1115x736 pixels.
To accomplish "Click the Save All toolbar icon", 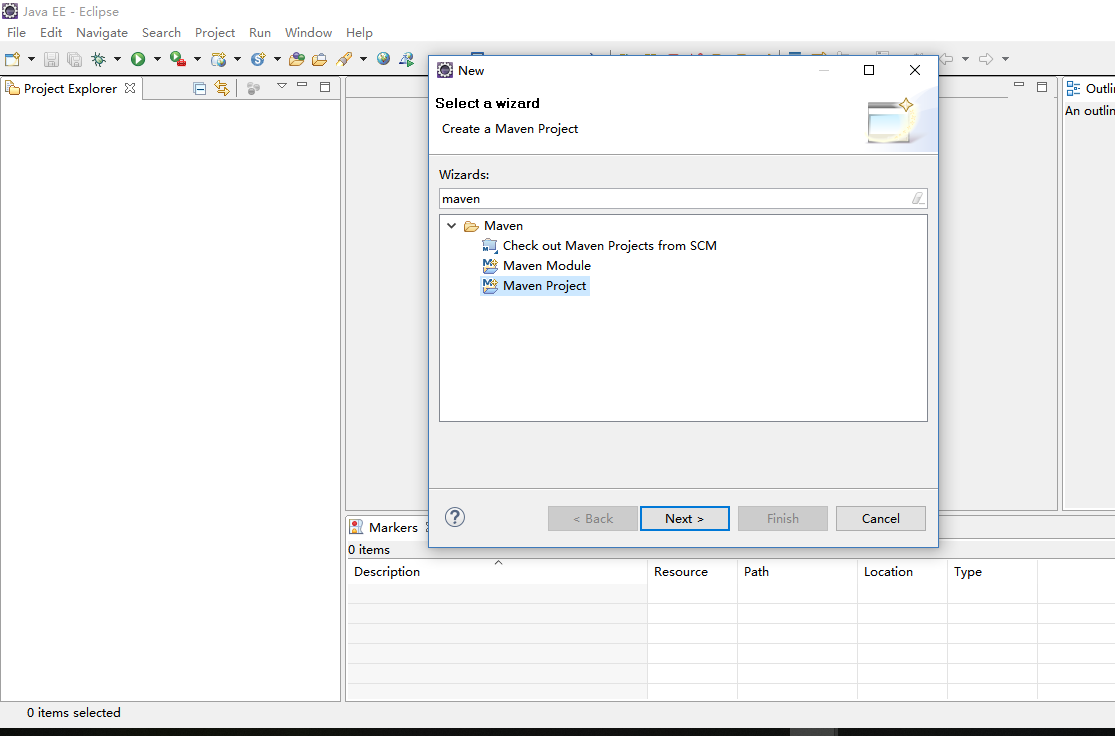I will point(74,59).
